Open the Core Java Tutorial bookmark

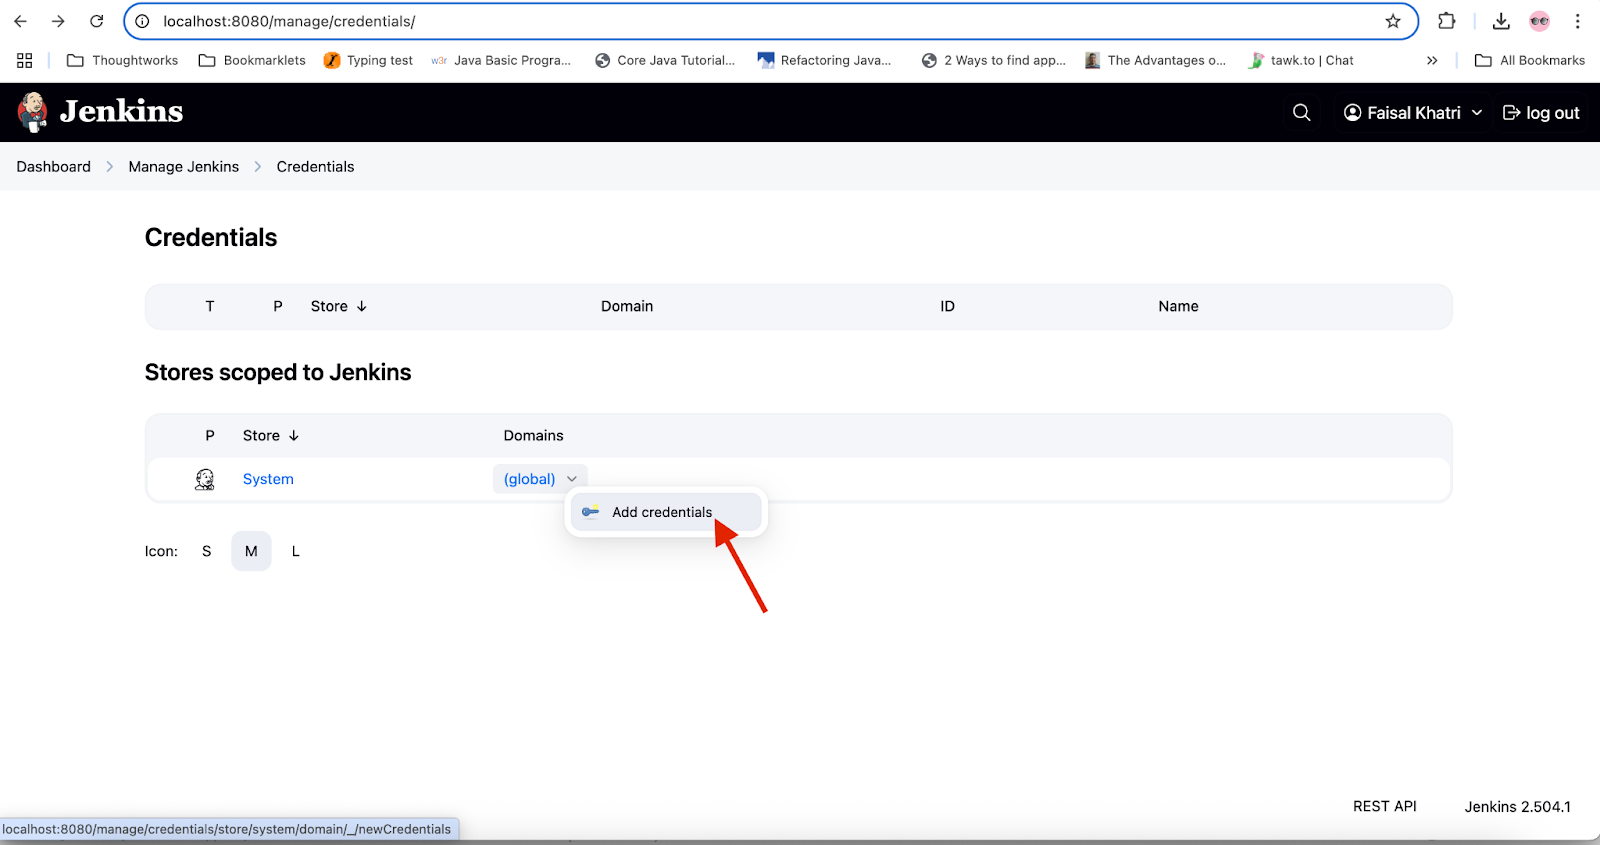[x=665, y=60]
